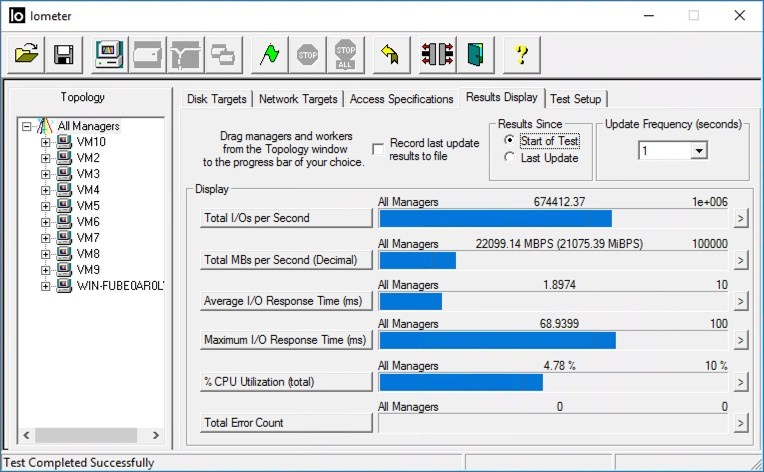Click Average I/O Response Time (ms) button
Image resolution: width=764 pixels, height=472 pixels.
[286, 301]
